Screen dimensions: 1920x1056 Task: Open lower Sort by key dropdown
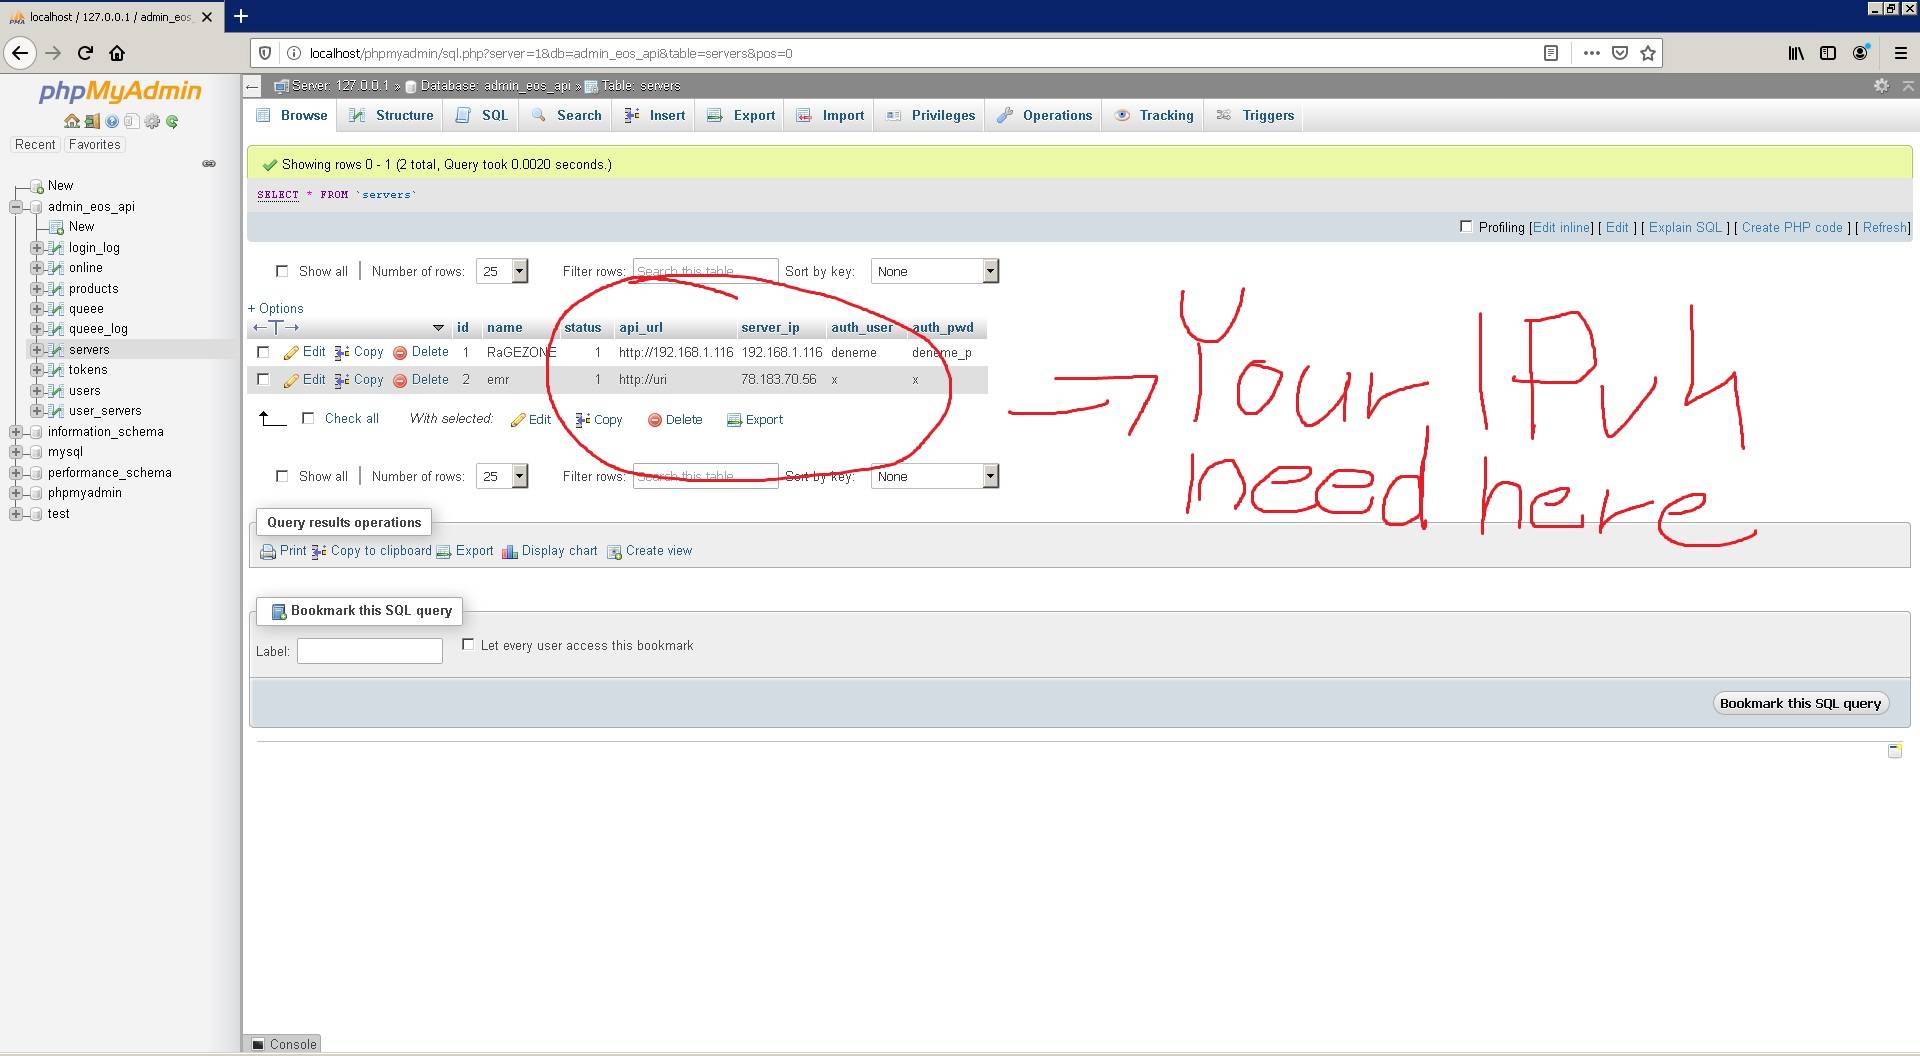935,476
